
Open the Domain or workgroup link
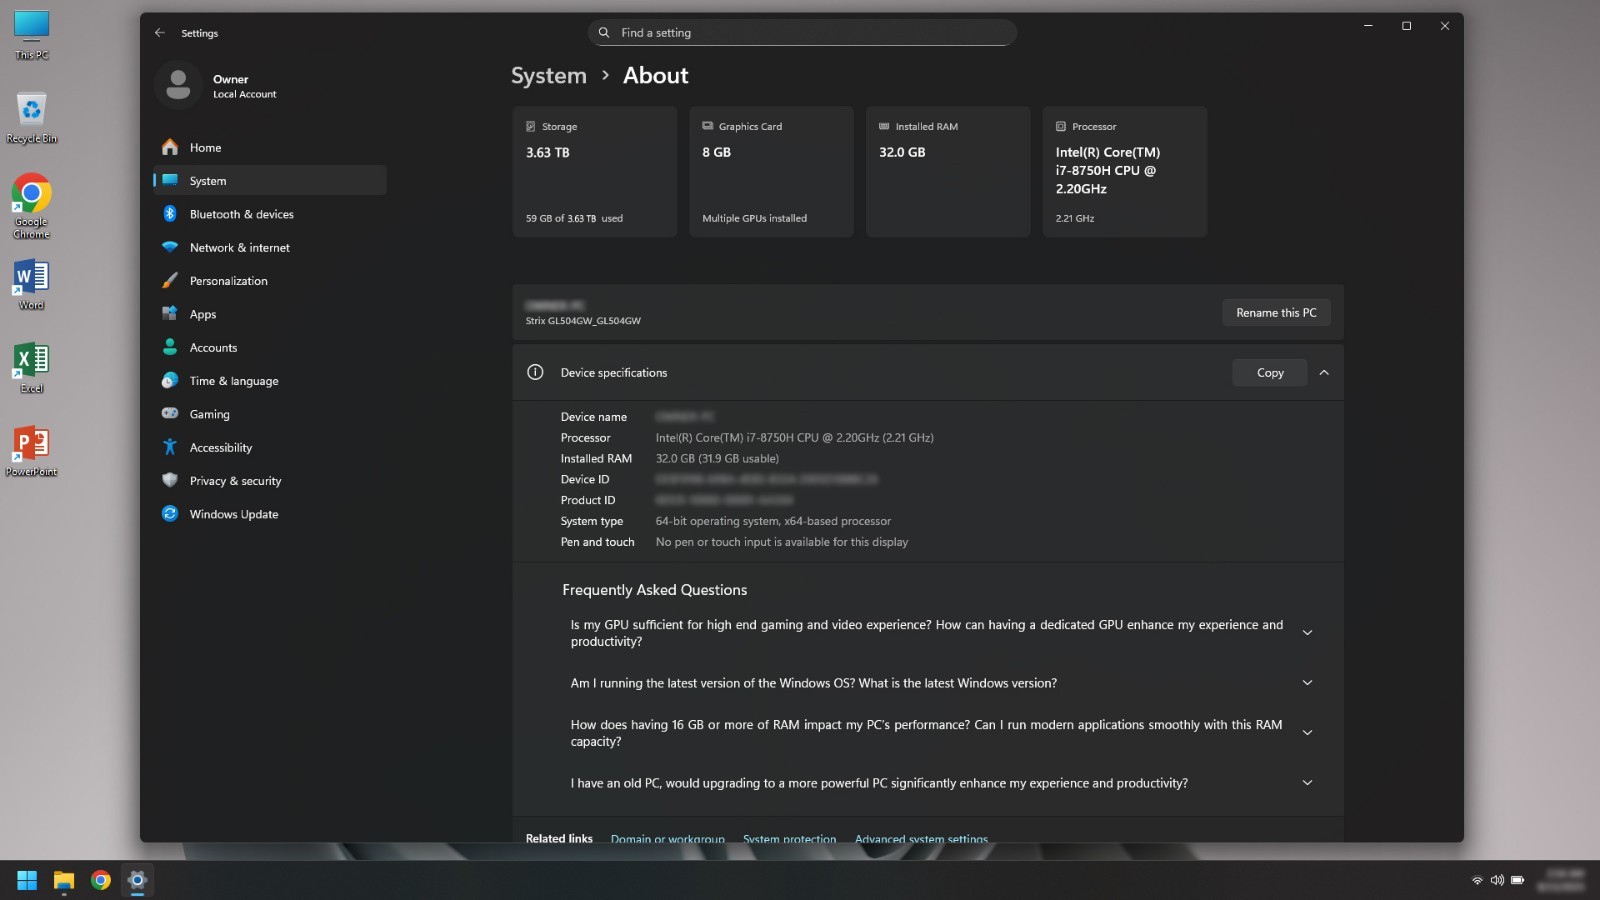pos(668,838)
